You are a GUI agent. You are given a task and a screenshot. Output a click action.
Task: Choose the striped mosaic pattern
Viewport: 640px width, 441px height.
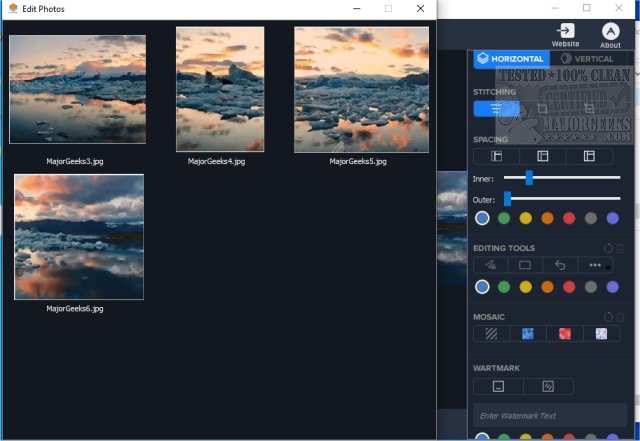click(x=491, y=334)
